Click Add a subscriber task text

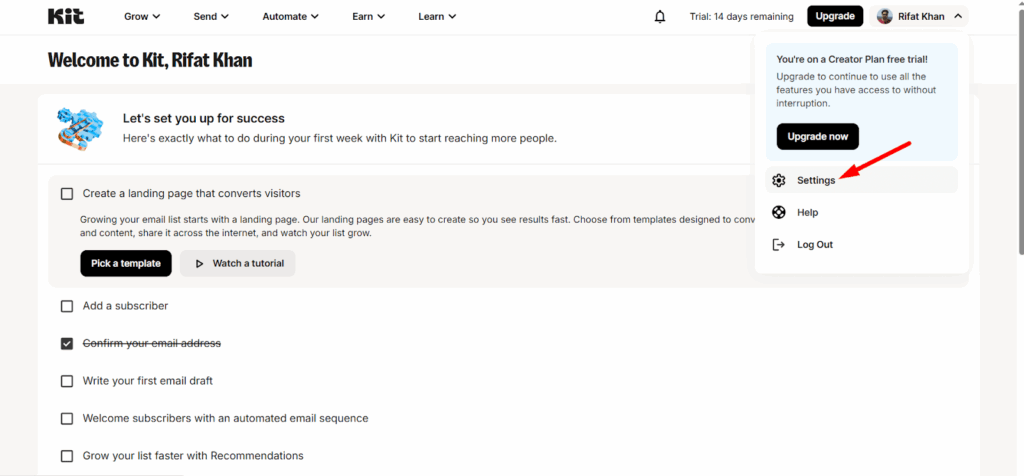[125, 306]
